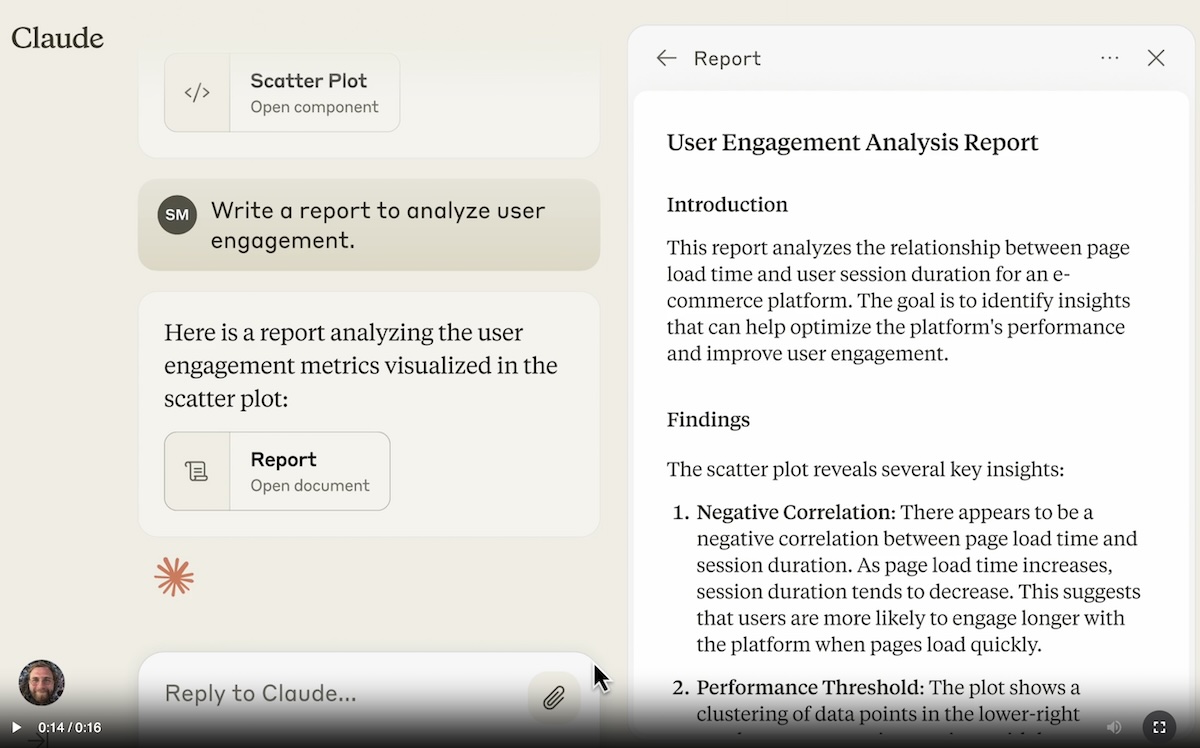Screen dimensions: 1200x748
Task: Open the Report document card
Action: (310, 471)
